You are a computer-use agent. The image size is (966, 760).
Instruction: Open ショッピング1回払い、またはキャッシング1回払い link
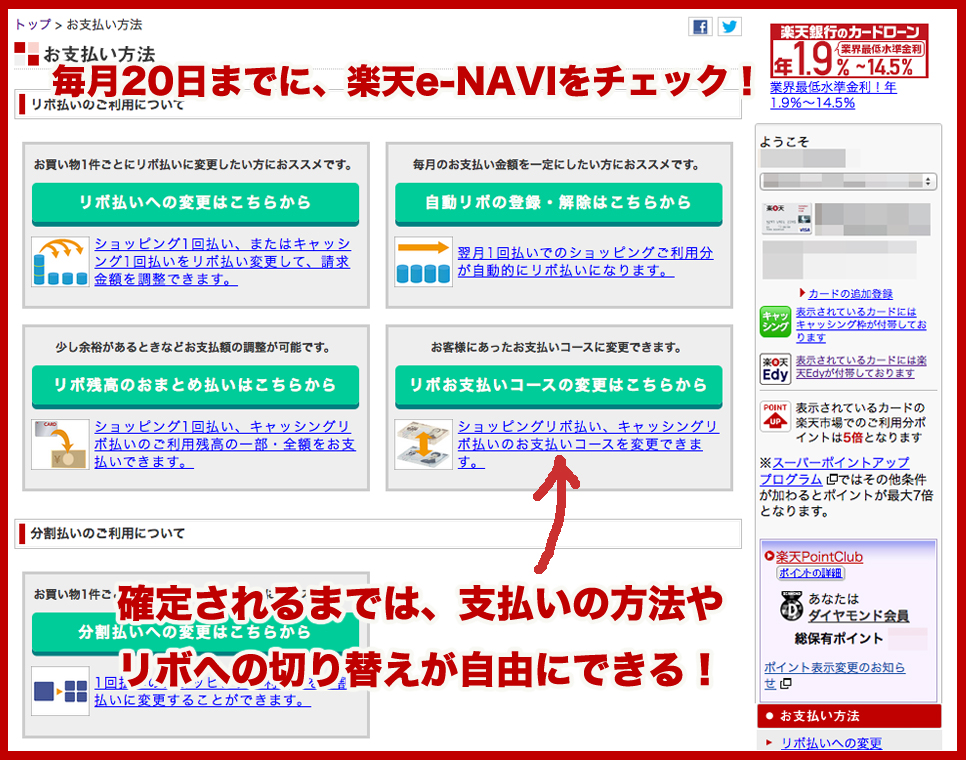pos(222,261)
